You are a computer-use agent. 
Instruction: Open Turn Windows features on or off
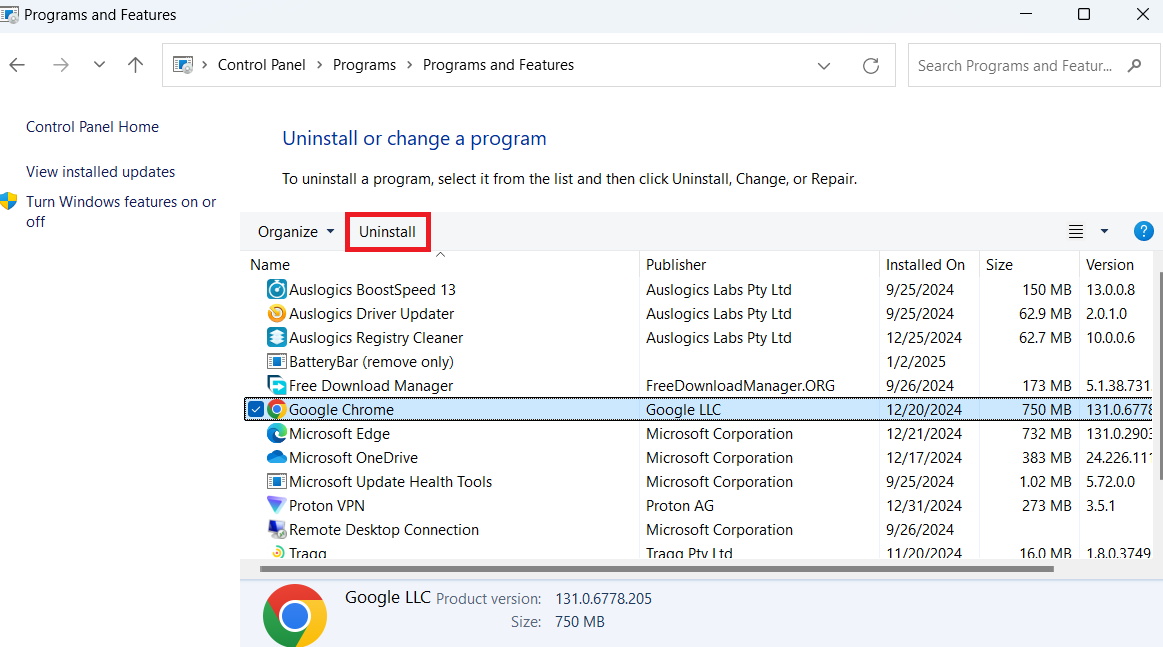coord(121,211)
